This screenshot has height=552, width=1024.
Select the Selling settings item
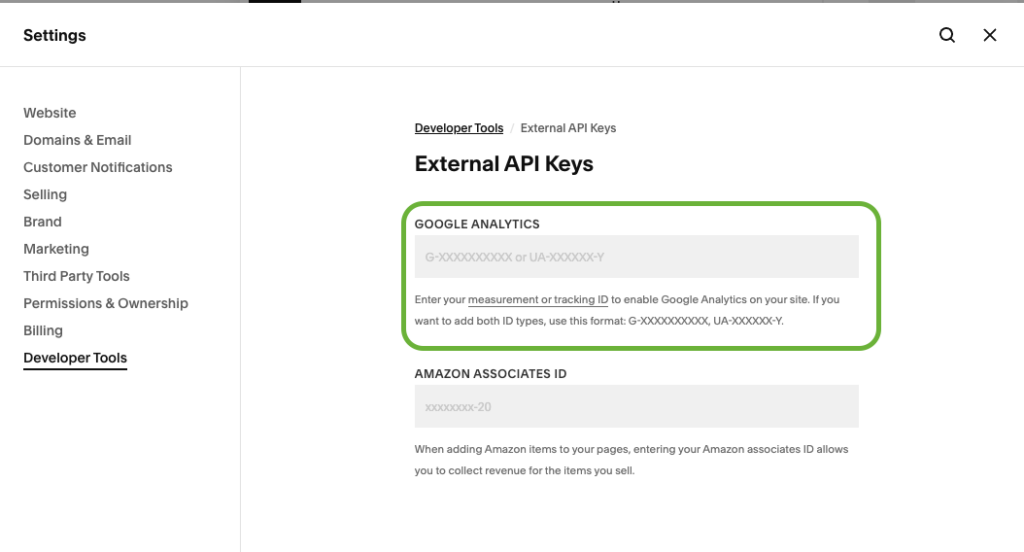tap(45, 195)
